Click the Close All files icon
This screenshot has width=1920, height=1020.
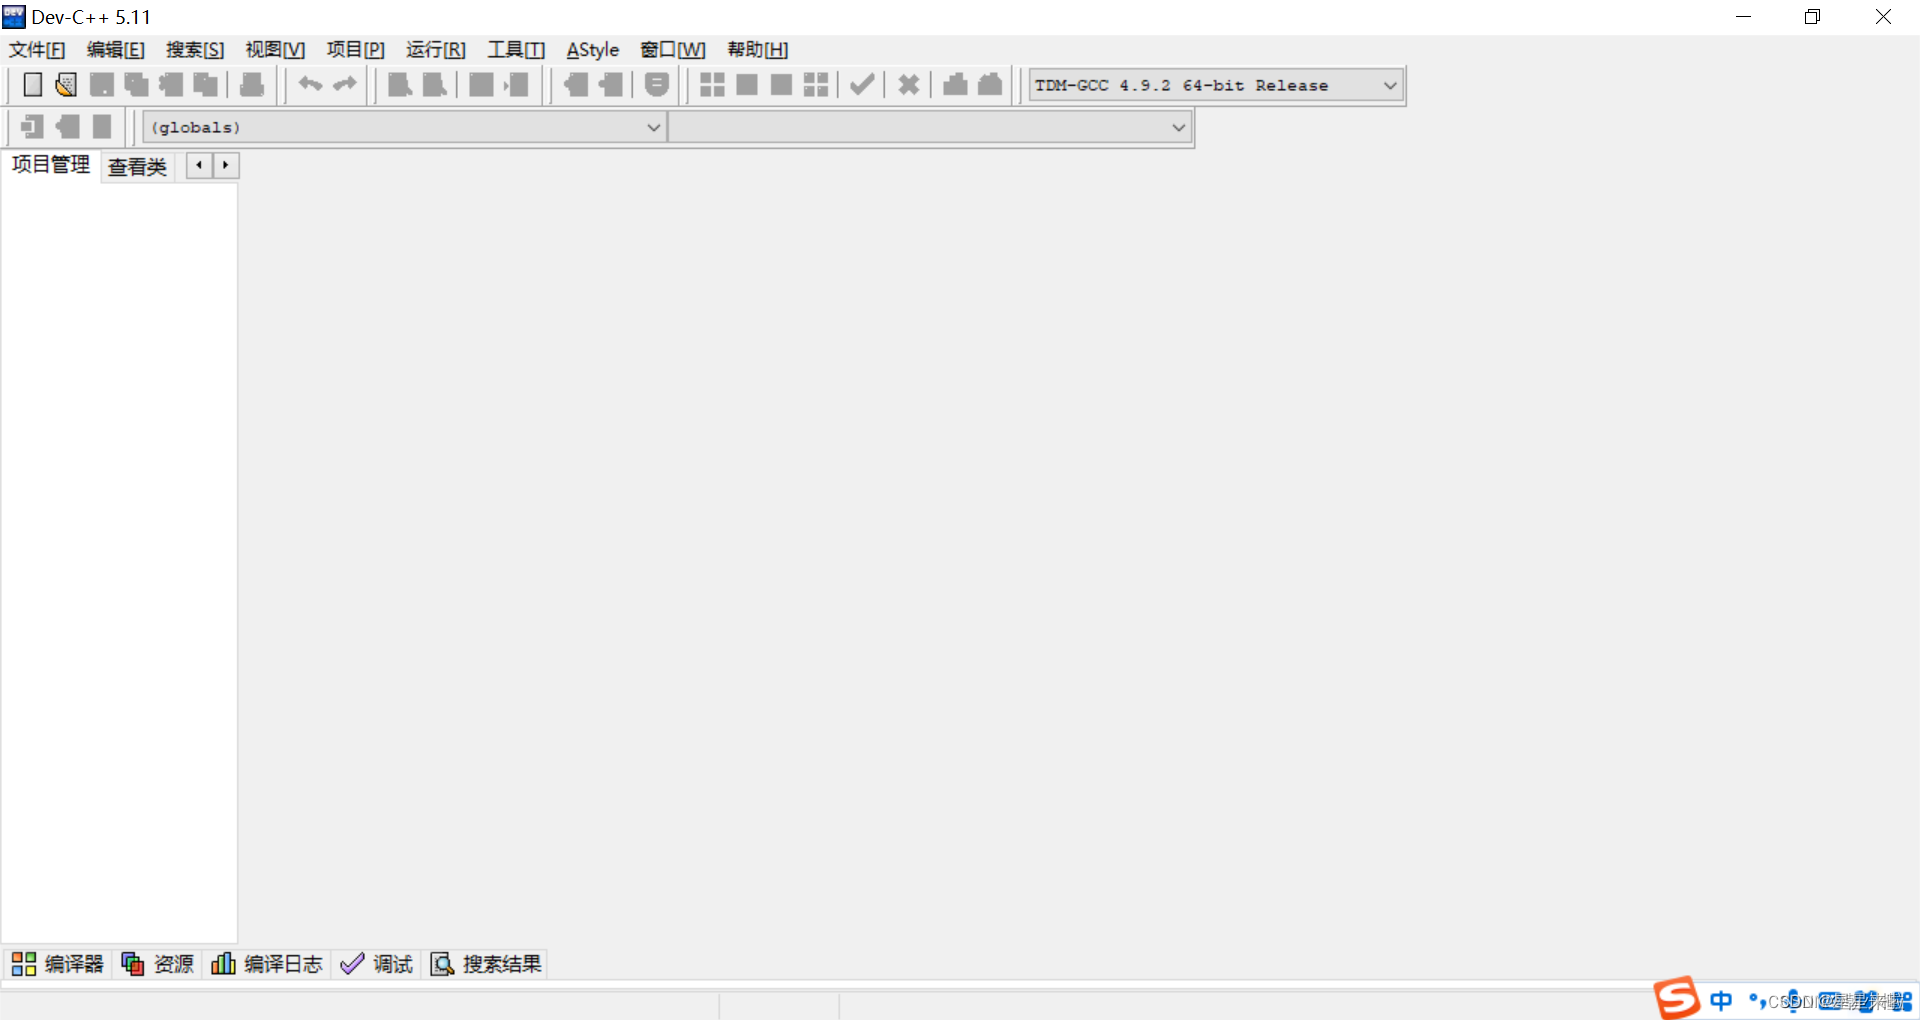tap(206, 85)
